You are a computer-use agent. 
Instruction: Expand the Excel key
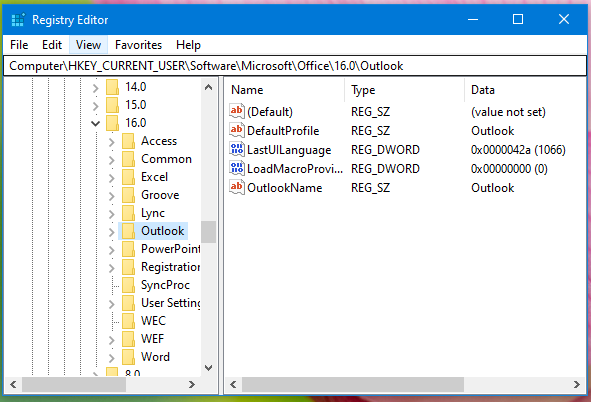(112, 178)
